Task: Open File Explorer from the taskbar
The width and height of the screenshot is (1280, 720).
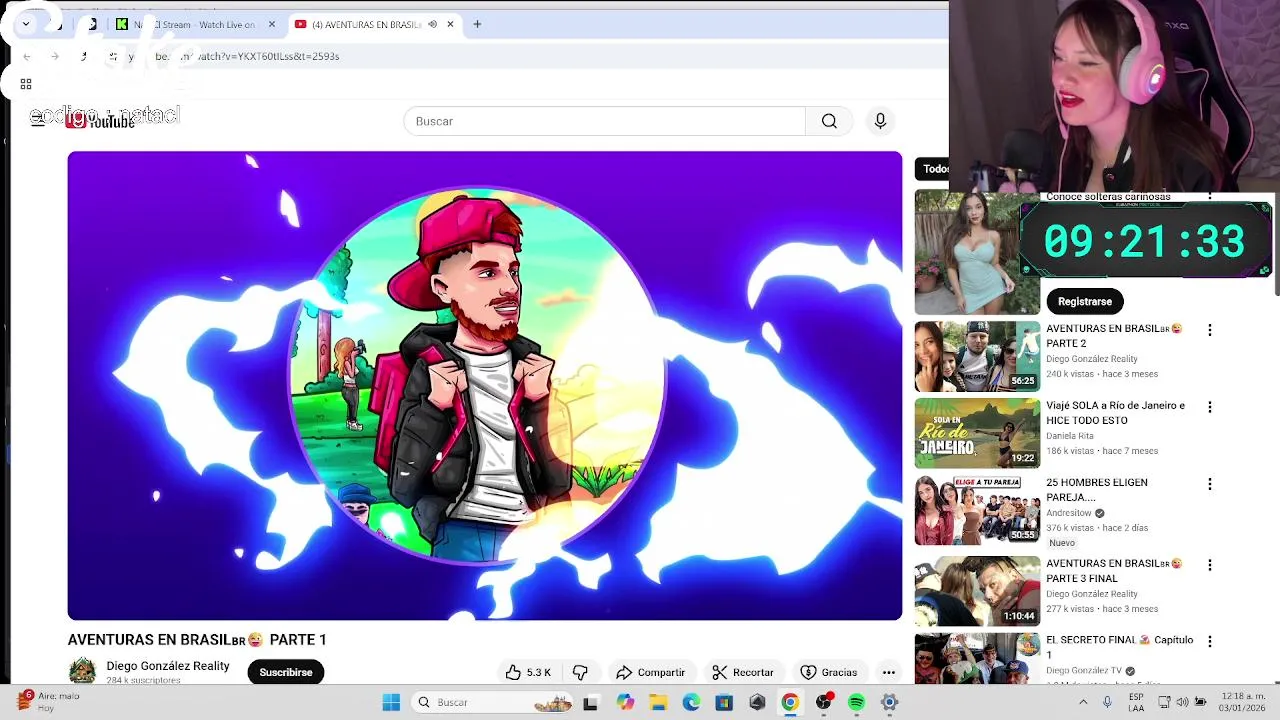Action: click(658, 702)
